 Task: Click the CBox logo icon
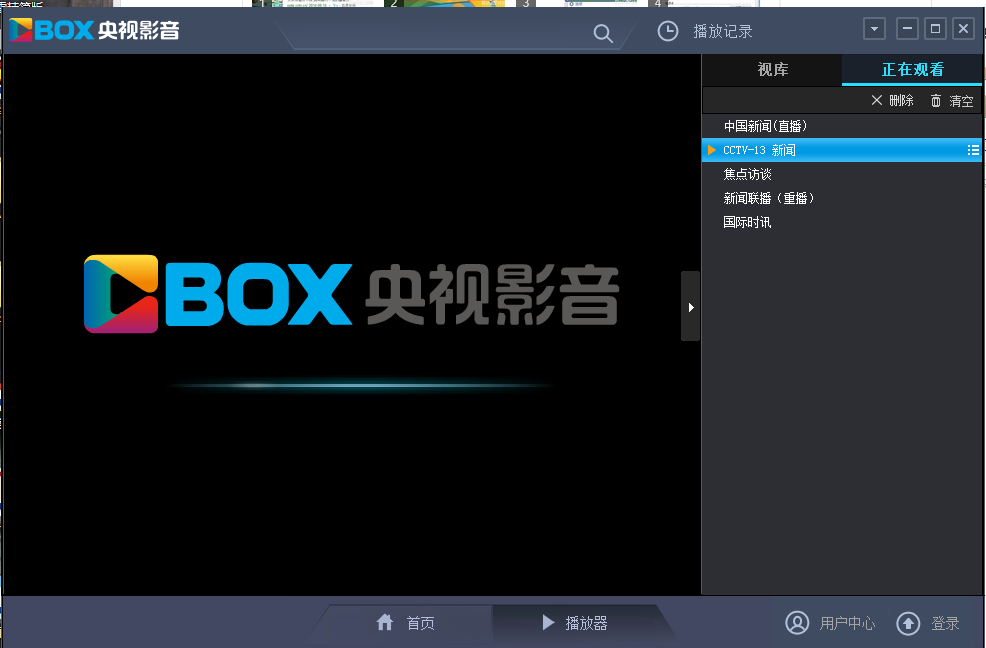pyautogui.click(x=20, y=29)
